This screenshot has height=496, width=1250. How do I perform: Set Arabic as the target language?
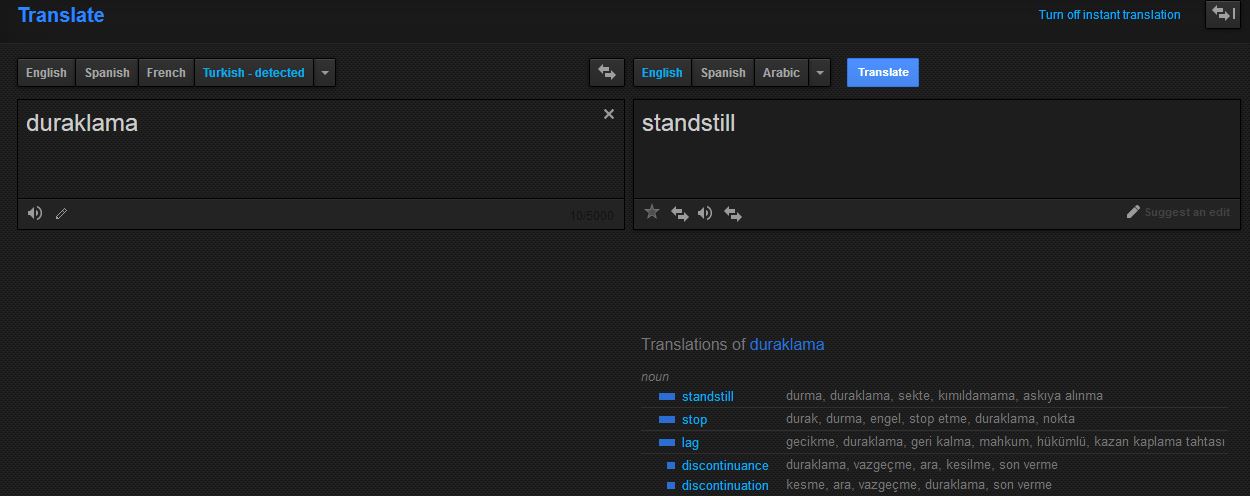[x=781, y=73]
